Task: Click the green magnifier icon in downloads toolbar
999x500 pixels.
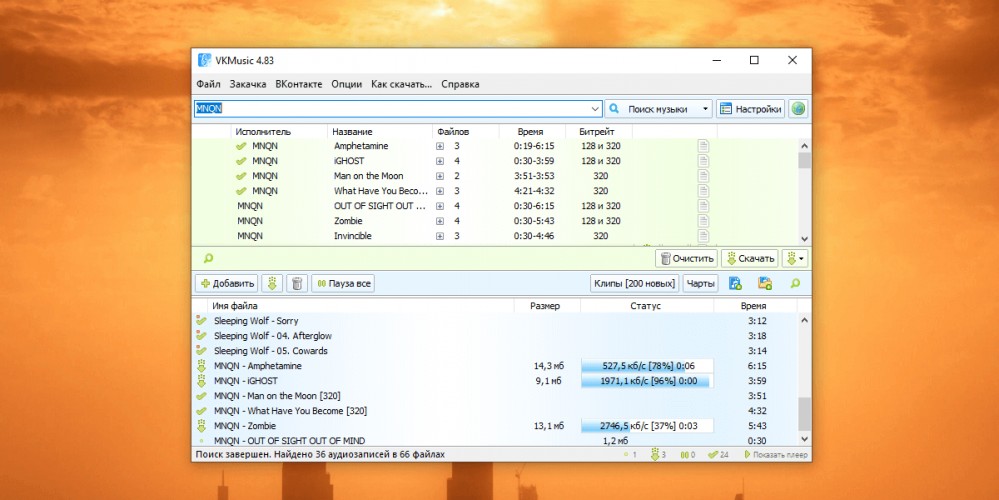Action: (795, 283)
